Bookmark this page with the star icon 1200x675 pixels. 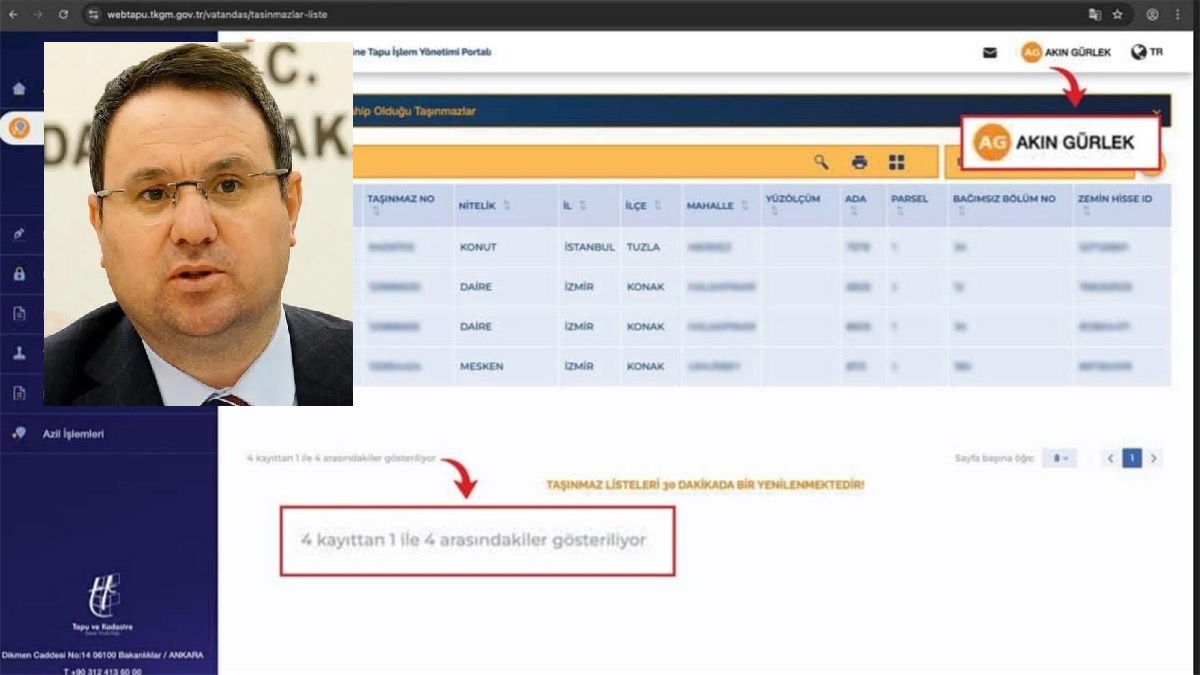click(1118, 15)
